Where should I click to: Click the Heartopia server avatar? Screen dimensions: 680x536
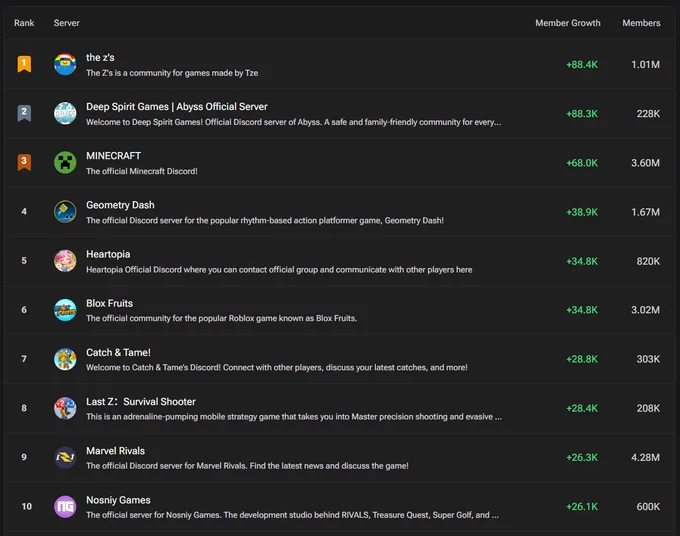coord(65,261)
